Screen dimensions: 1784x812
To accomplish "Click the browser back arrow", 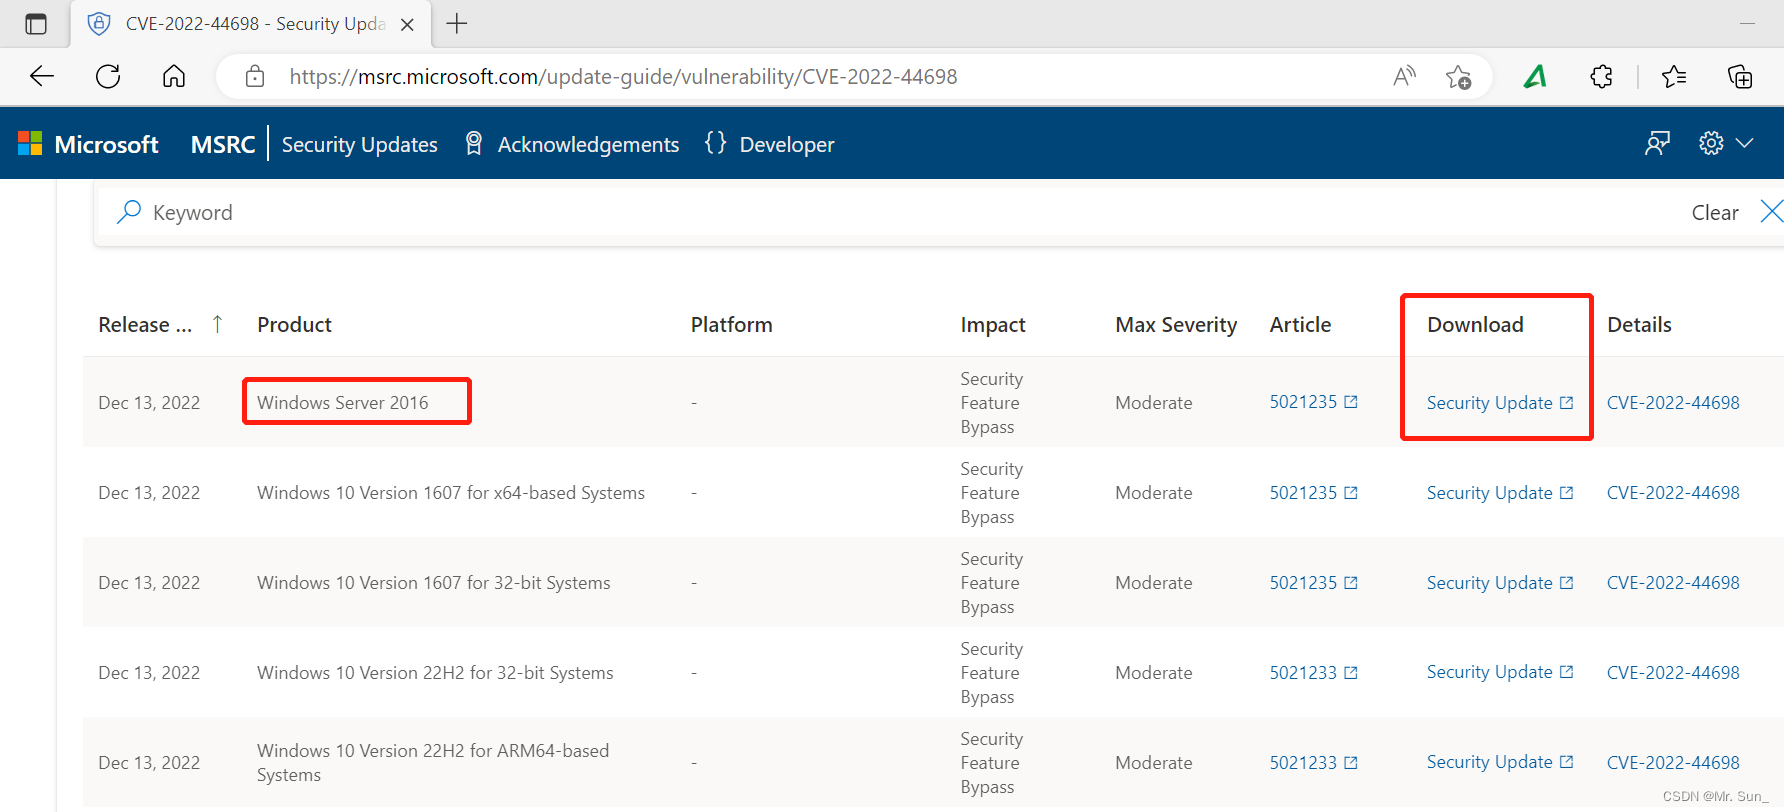I will tap(42, 76).
